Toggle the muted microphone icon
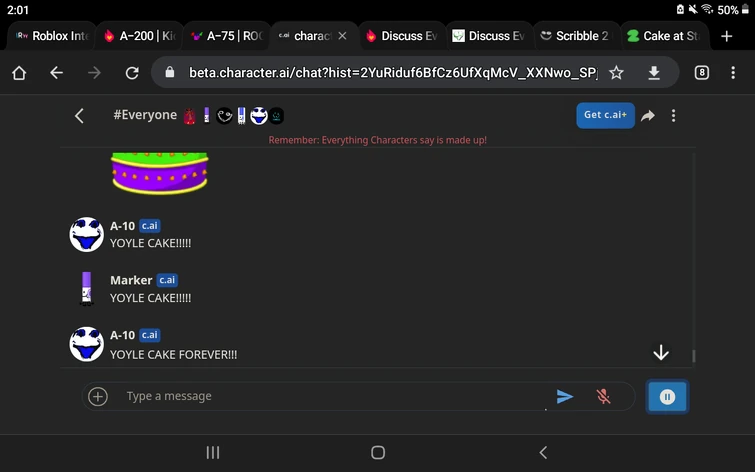This screenshot has width=755, height=472. point(603,396)
